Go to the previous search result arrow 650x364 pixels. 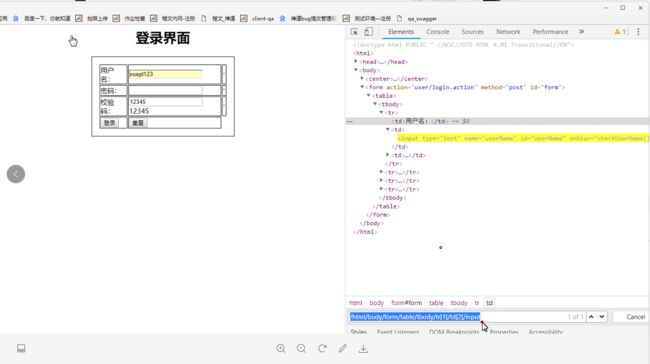coord(591,317)
